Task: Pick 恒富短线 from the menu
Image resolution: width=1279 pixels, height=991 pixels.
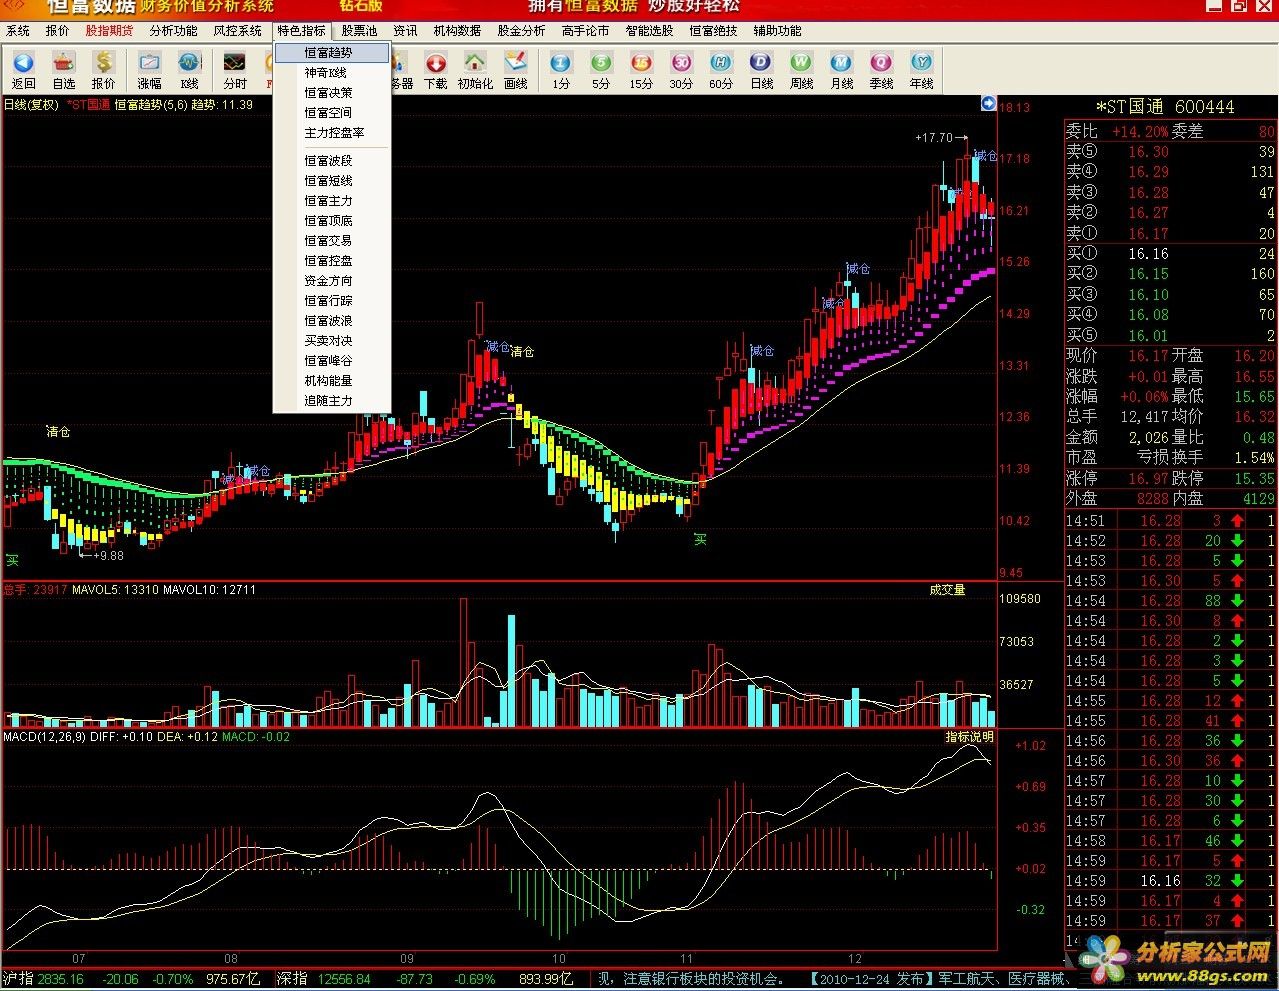Action: [332, 181]
